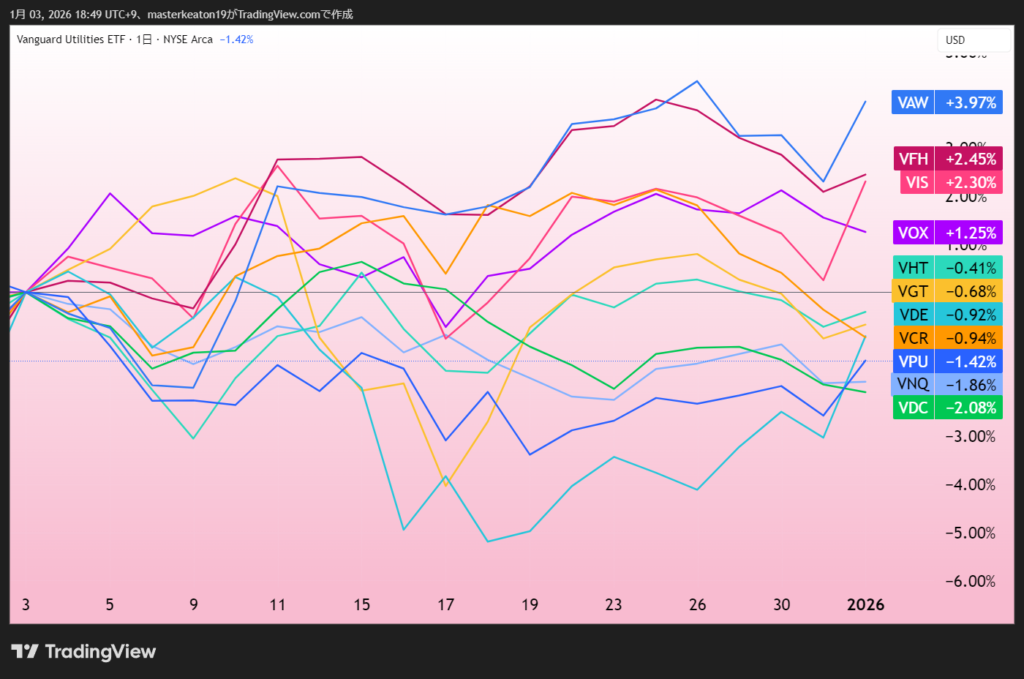
Task: Click the VGT -0.68% yellow label
Action: [947, 292]
